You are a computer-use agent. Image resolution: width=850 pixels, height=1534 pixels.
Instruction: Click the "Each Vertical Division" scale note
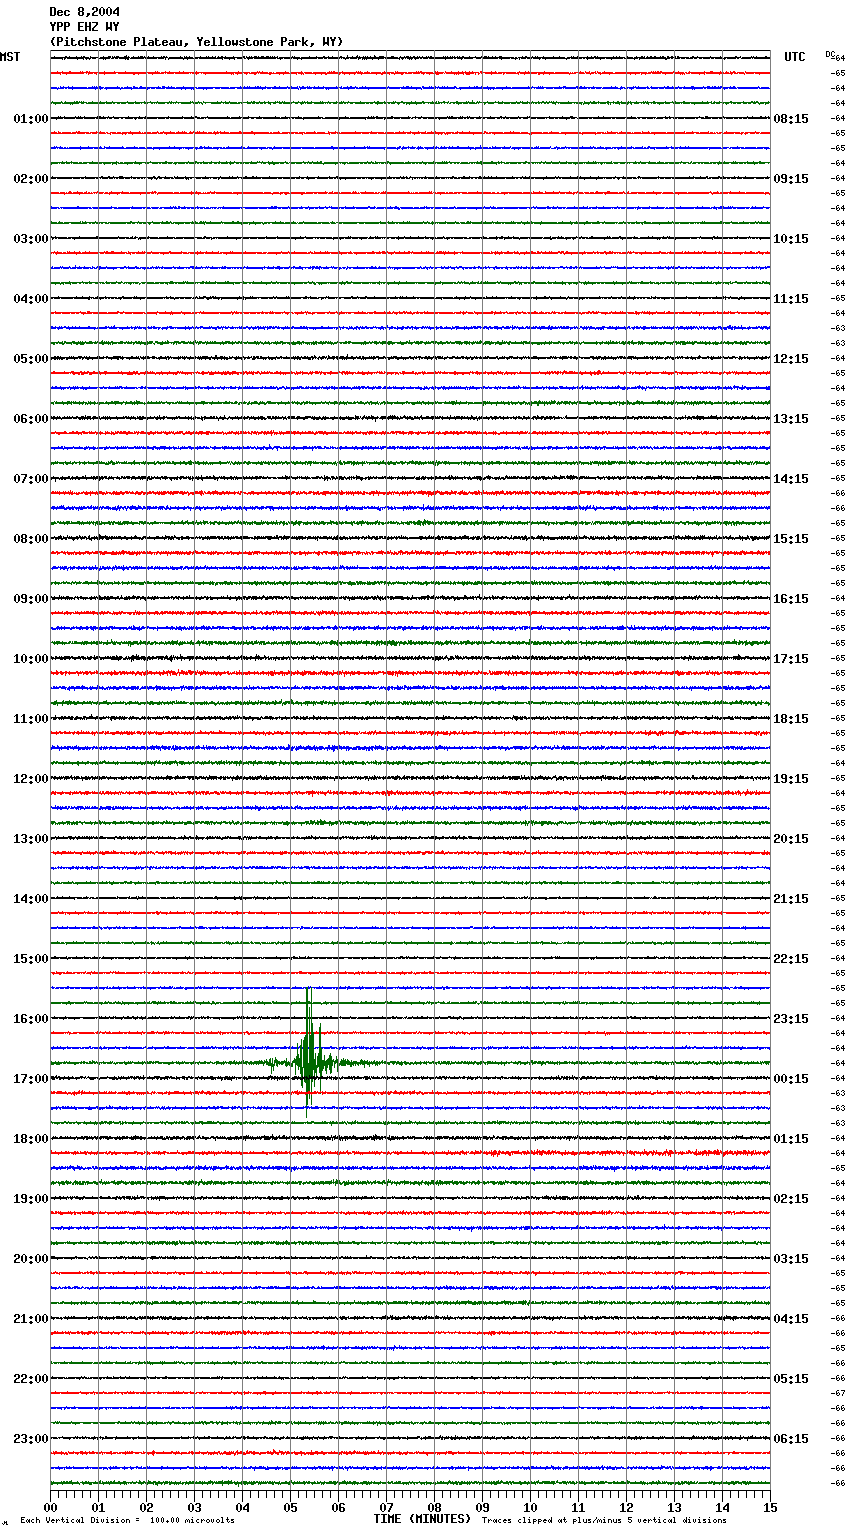point(127,1521)
